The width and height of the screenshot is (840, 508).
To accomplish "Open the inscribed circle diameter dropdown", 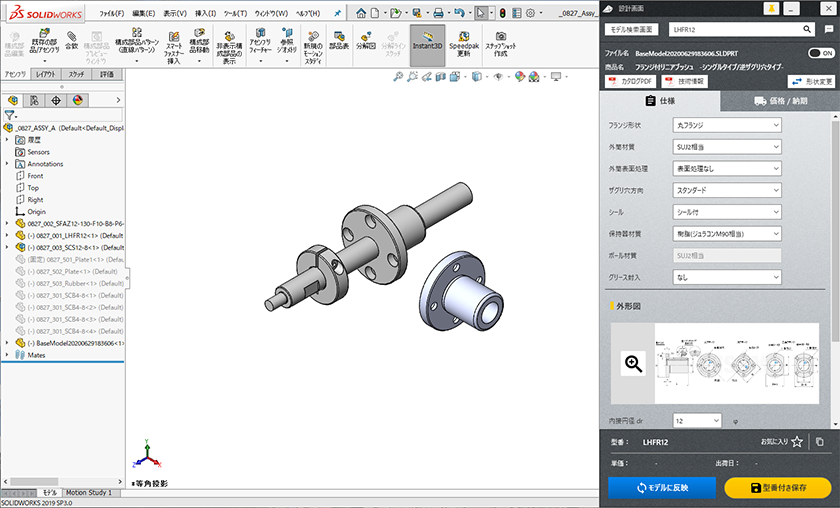I will coord(698,420).
